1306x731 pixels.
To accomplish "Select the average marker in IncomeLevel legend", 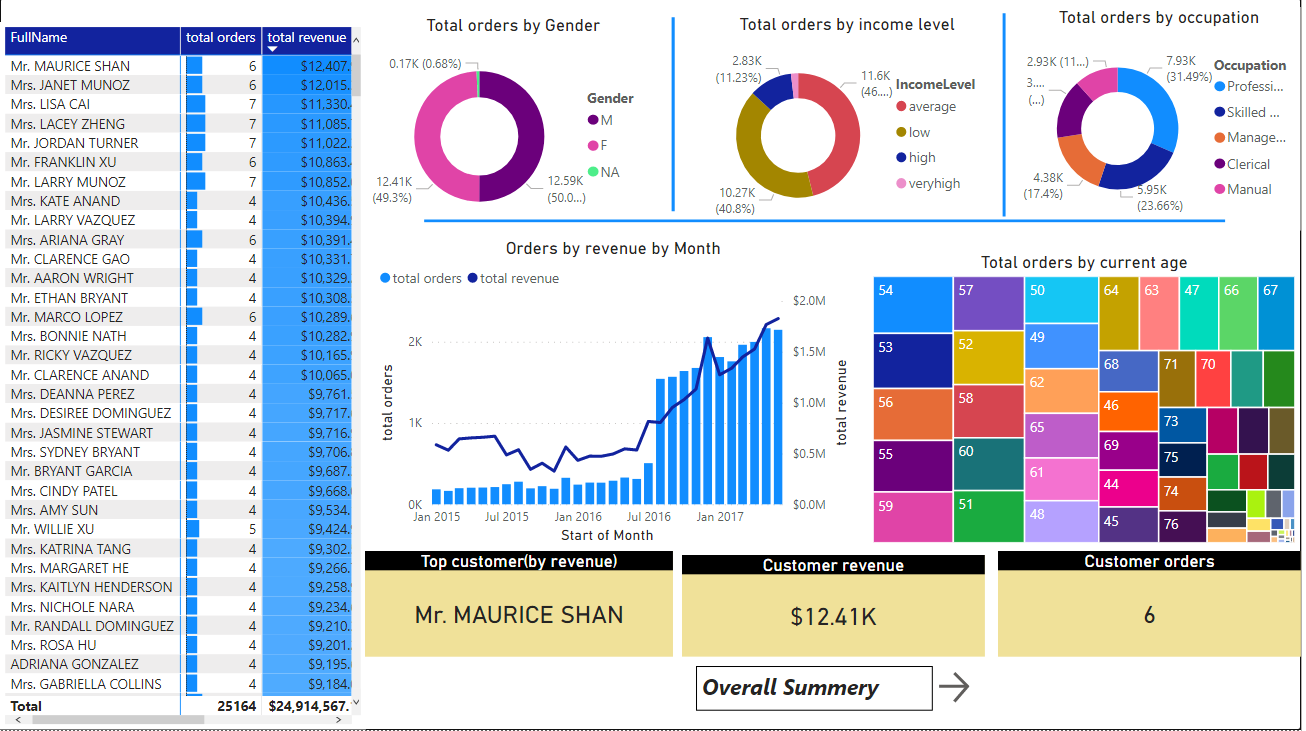I will [x=903, y=105].
